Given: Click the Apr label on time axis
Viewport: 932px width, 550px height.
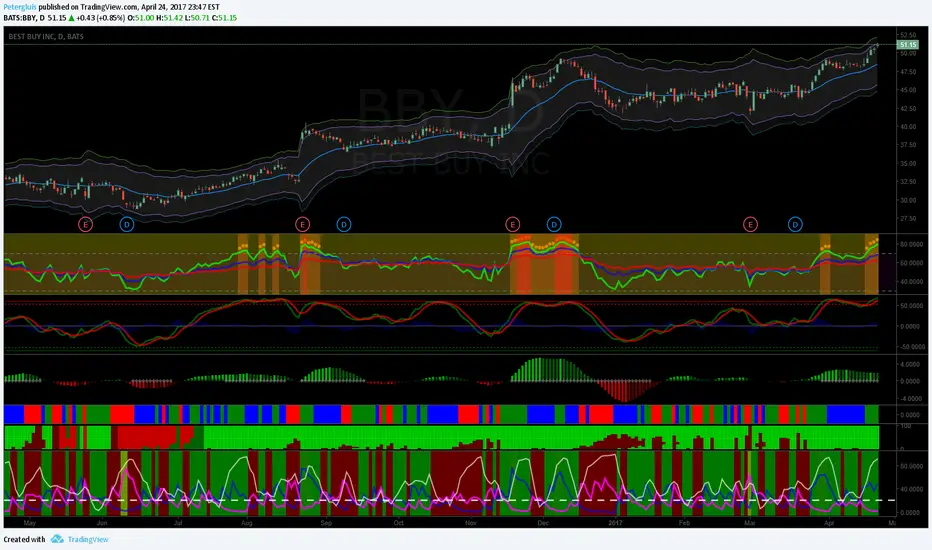Looking at the screenshot, I should tap(829, 523).
